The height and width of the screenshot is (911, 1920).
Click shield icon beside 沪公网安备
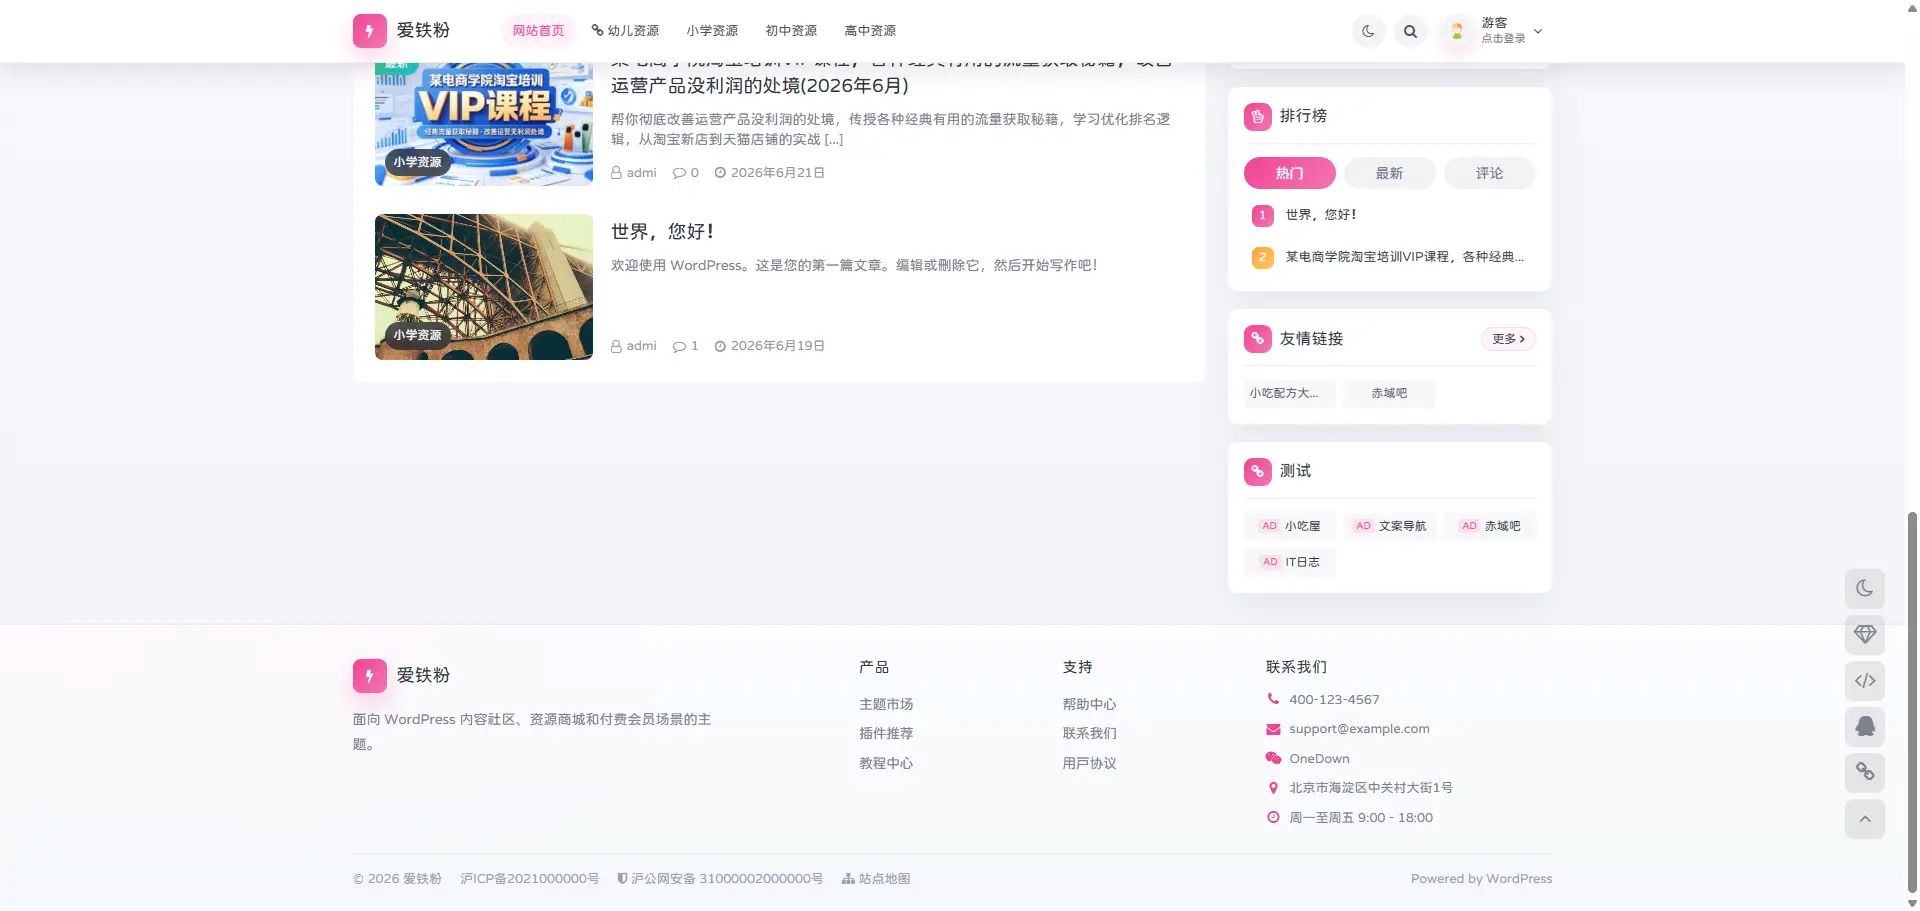point(622,879)
